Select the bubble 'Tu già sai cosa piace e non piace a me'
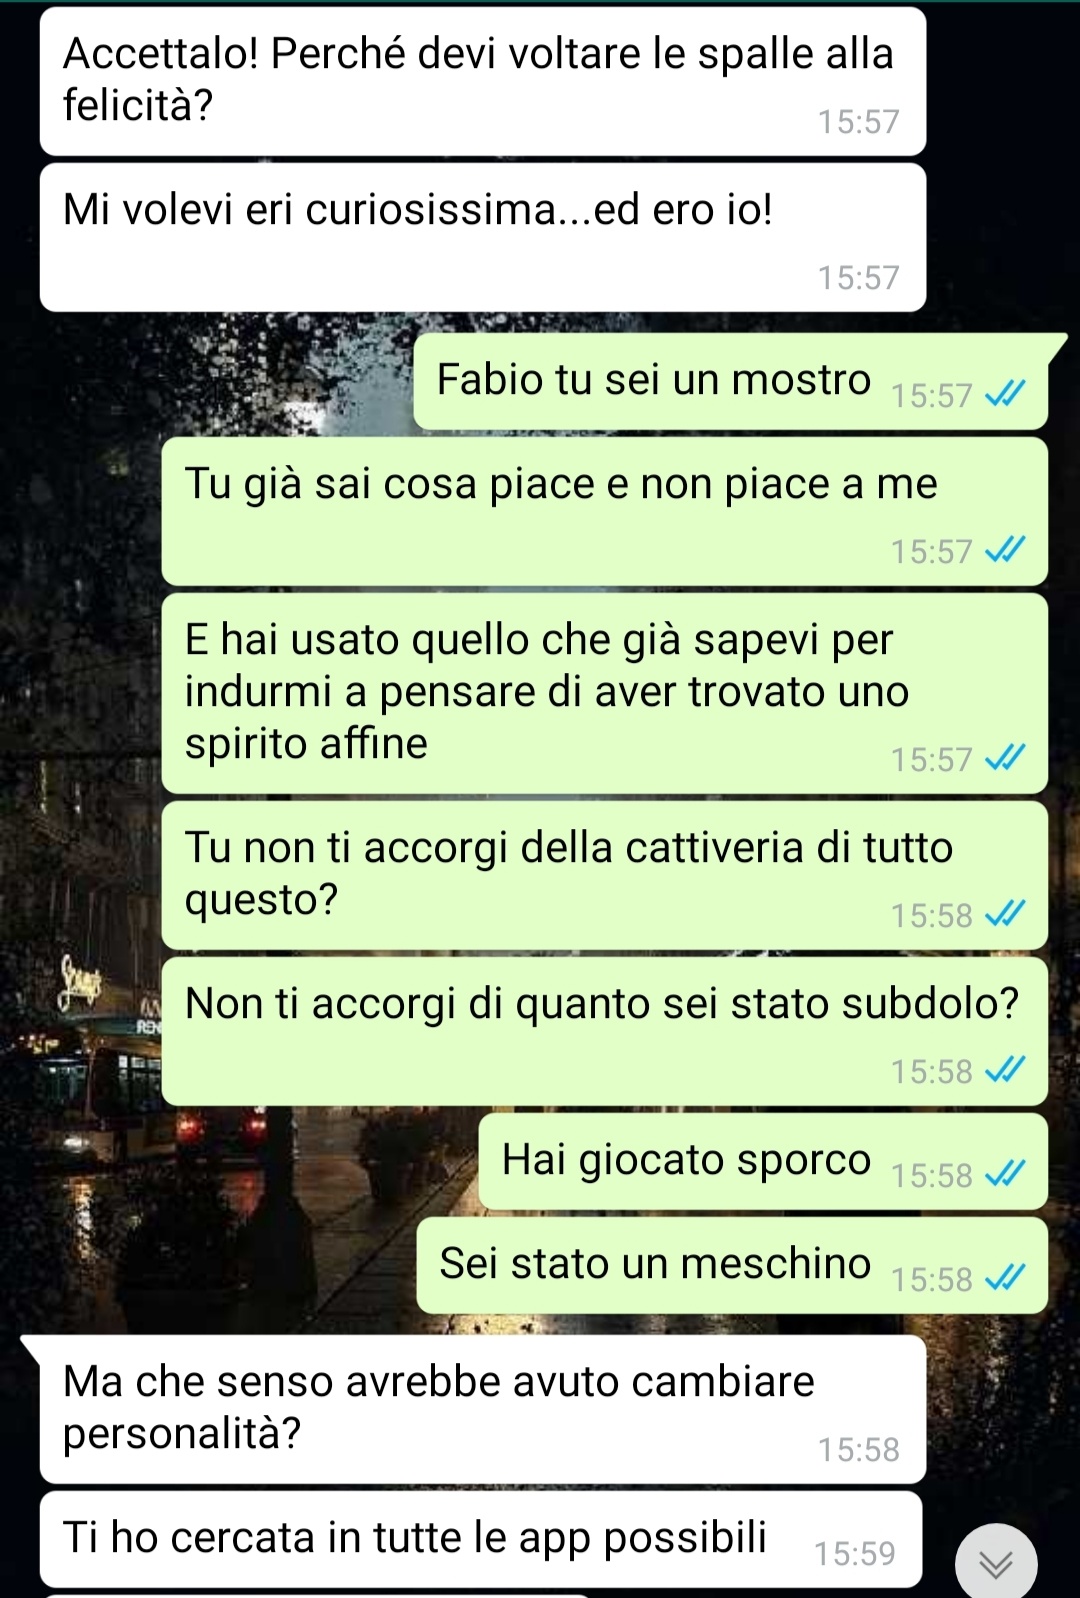The height and width of the screenshot is (1598, 1080). tap(605, 511)
